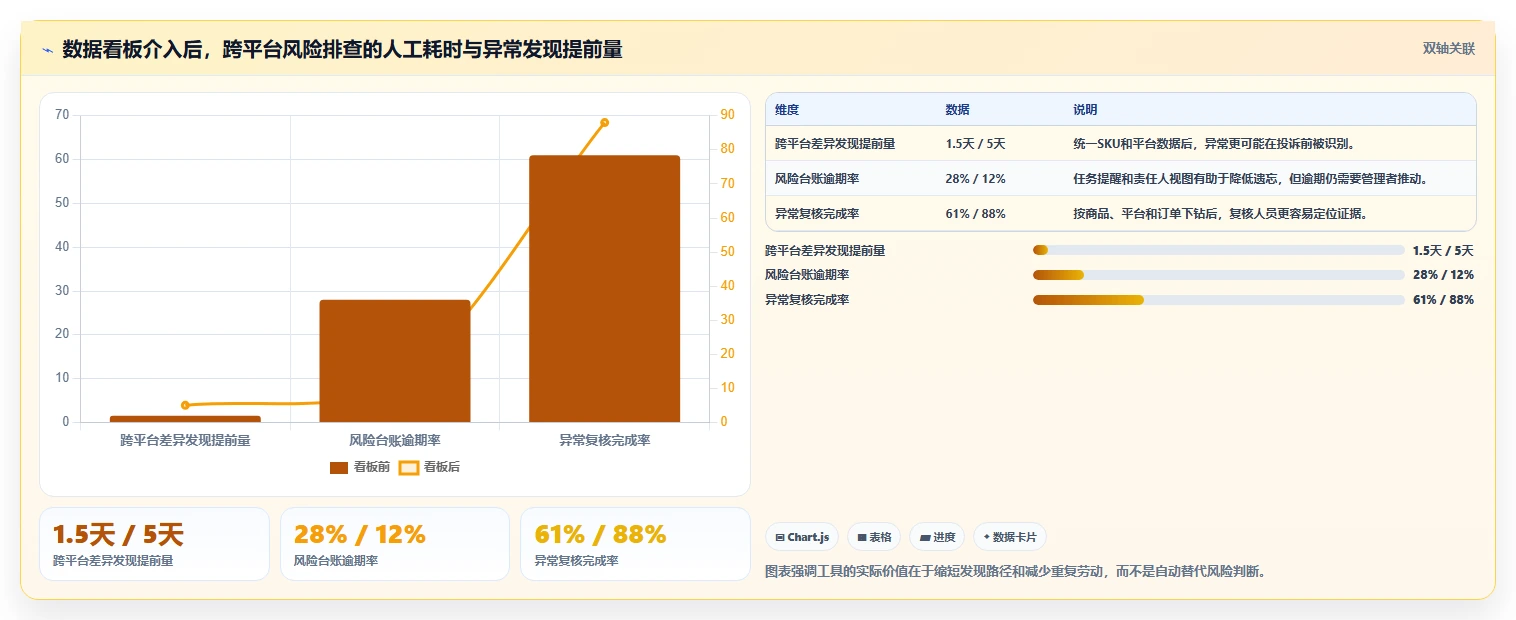The image size is (1516, 620).
Task: Click progress value 61% / 88%
Action: 1443,300
